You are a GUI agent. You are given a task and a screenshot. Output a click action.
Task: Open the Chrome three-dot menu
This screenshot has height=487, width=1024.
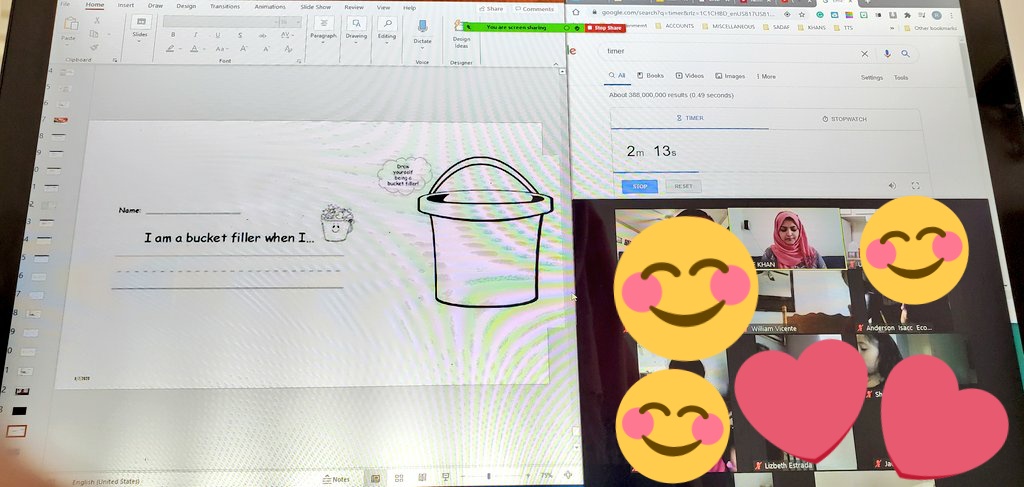click(x=953, y=14)
